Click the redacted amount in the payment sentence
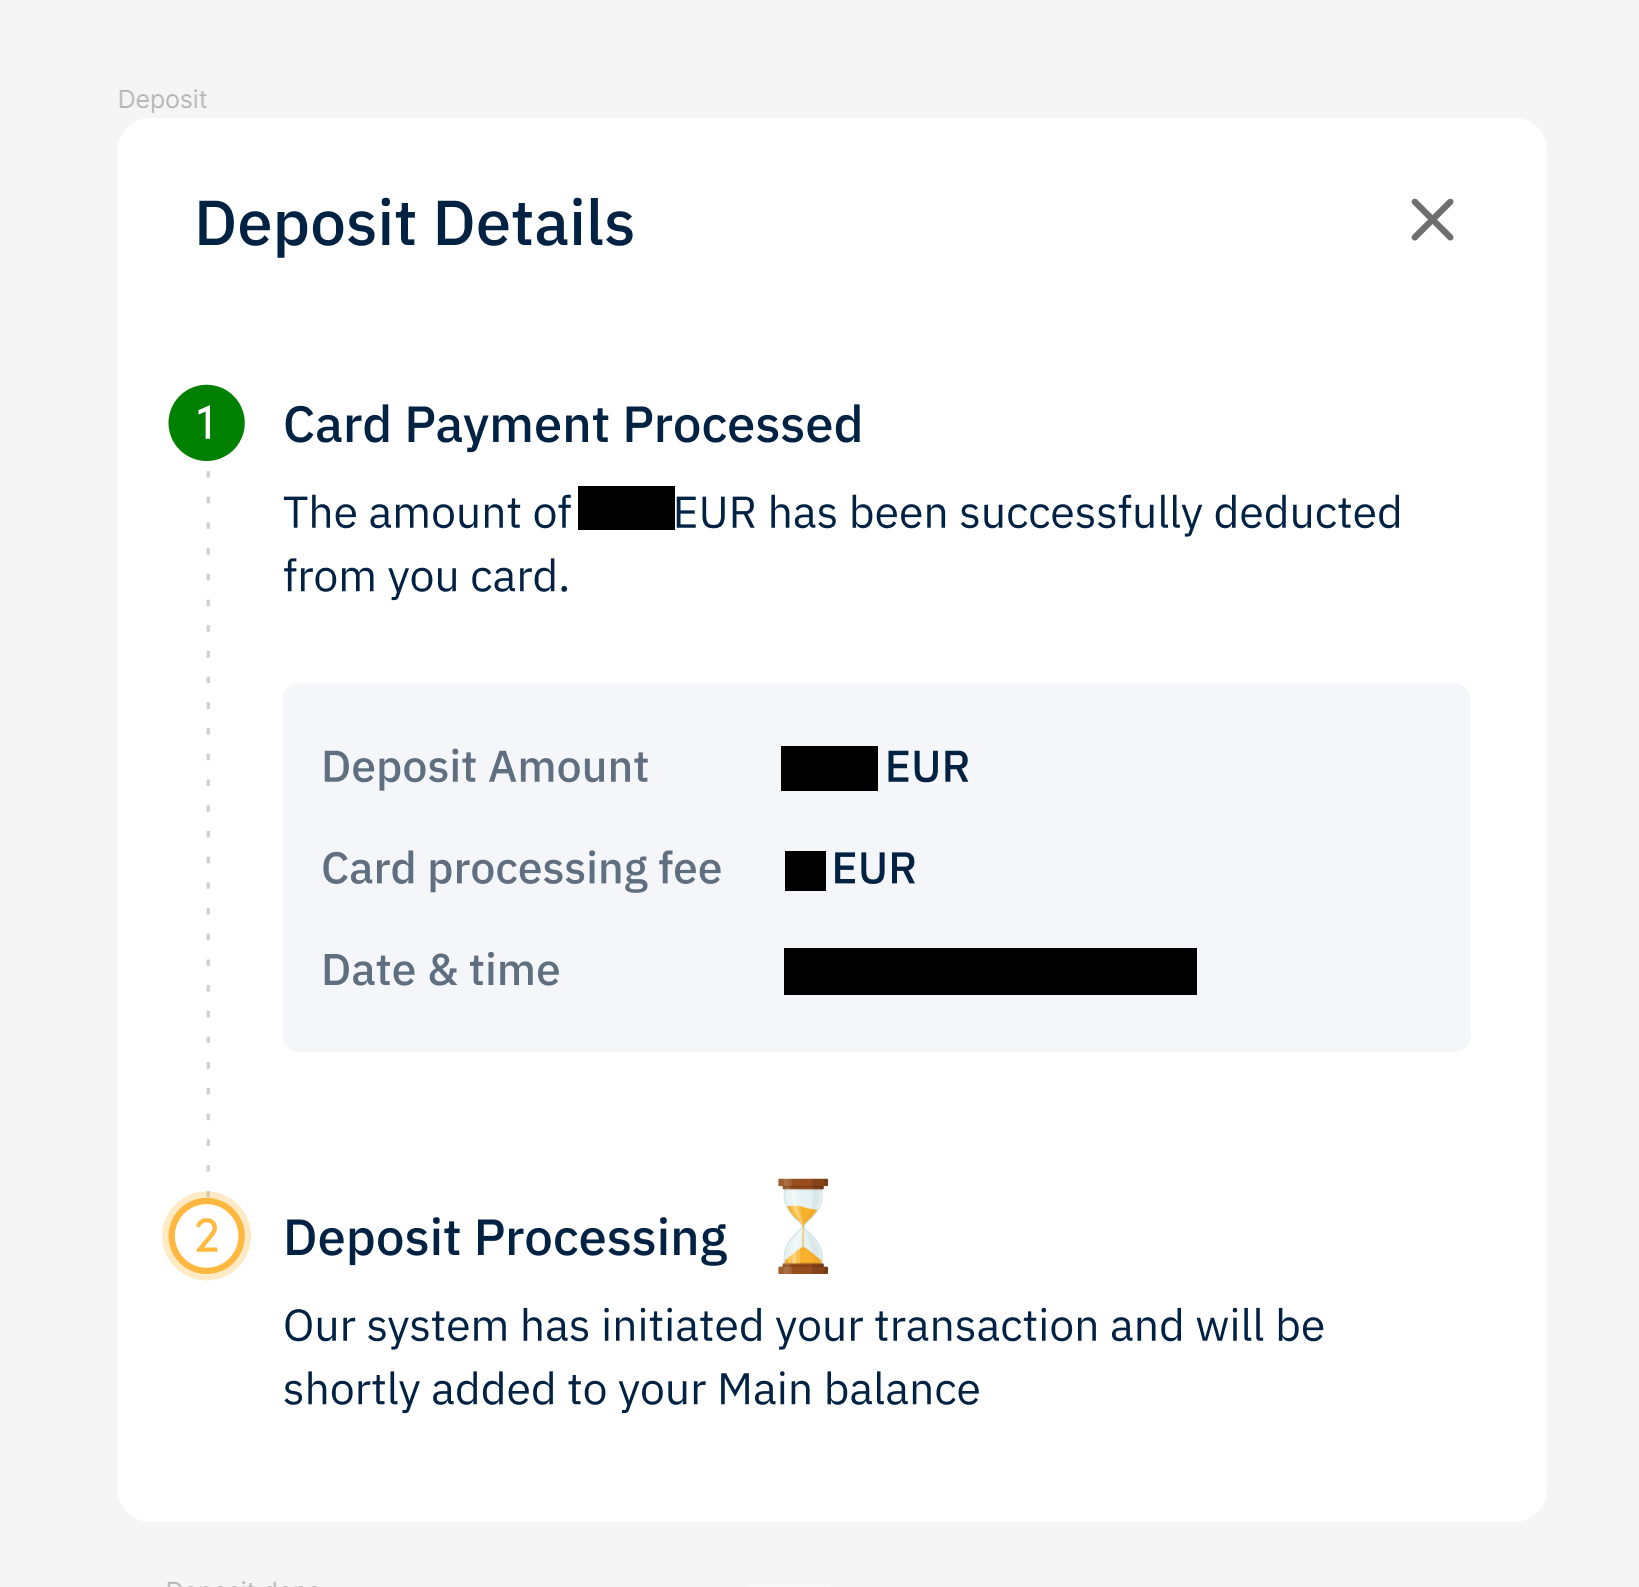 pos(626,509)
